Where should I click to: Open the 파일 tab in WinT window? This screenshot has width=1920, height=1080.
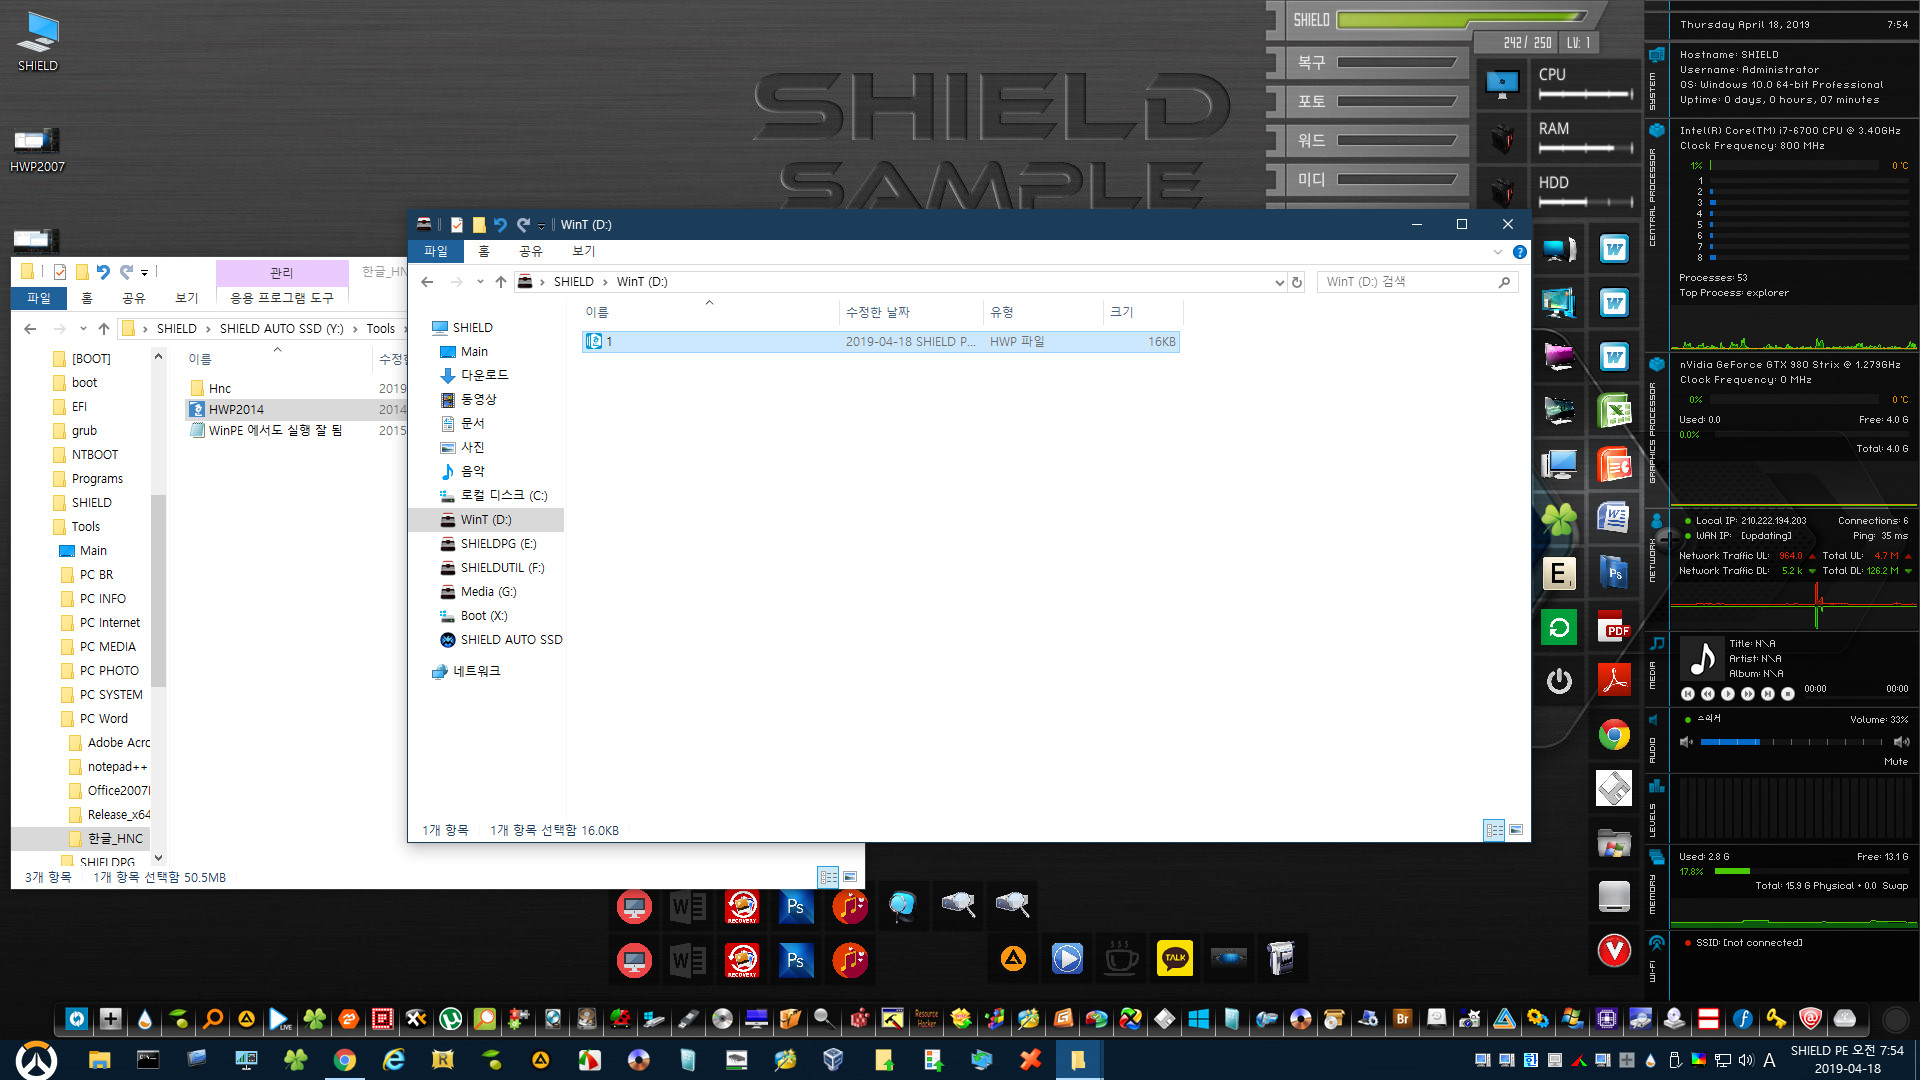pos(436,251)
